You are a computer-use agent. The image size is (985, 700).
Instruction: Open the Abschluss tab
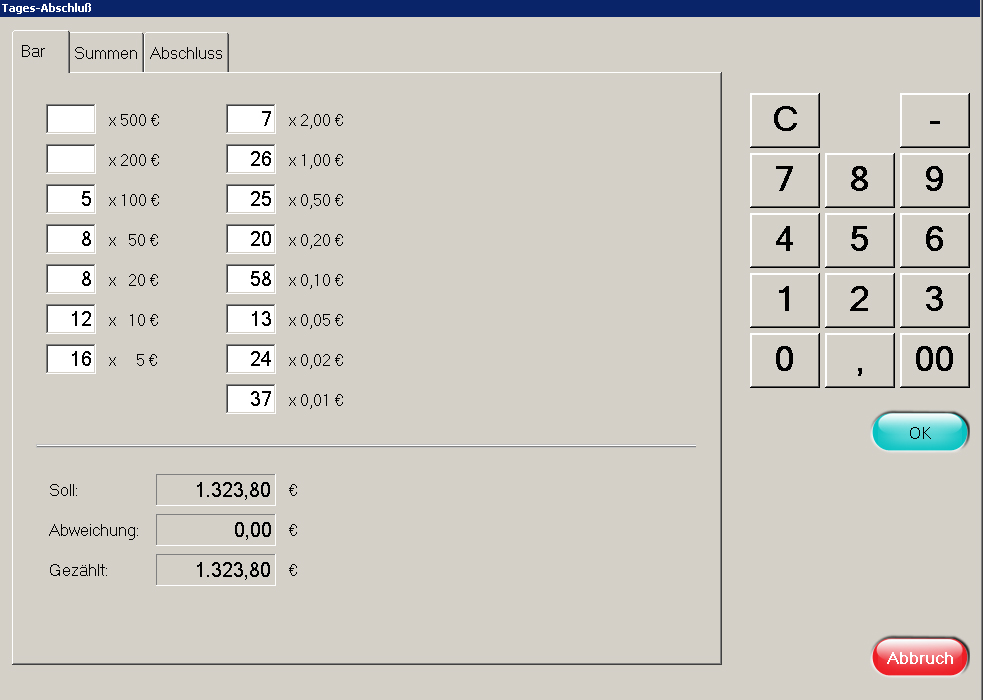click(x=186, y=54)
